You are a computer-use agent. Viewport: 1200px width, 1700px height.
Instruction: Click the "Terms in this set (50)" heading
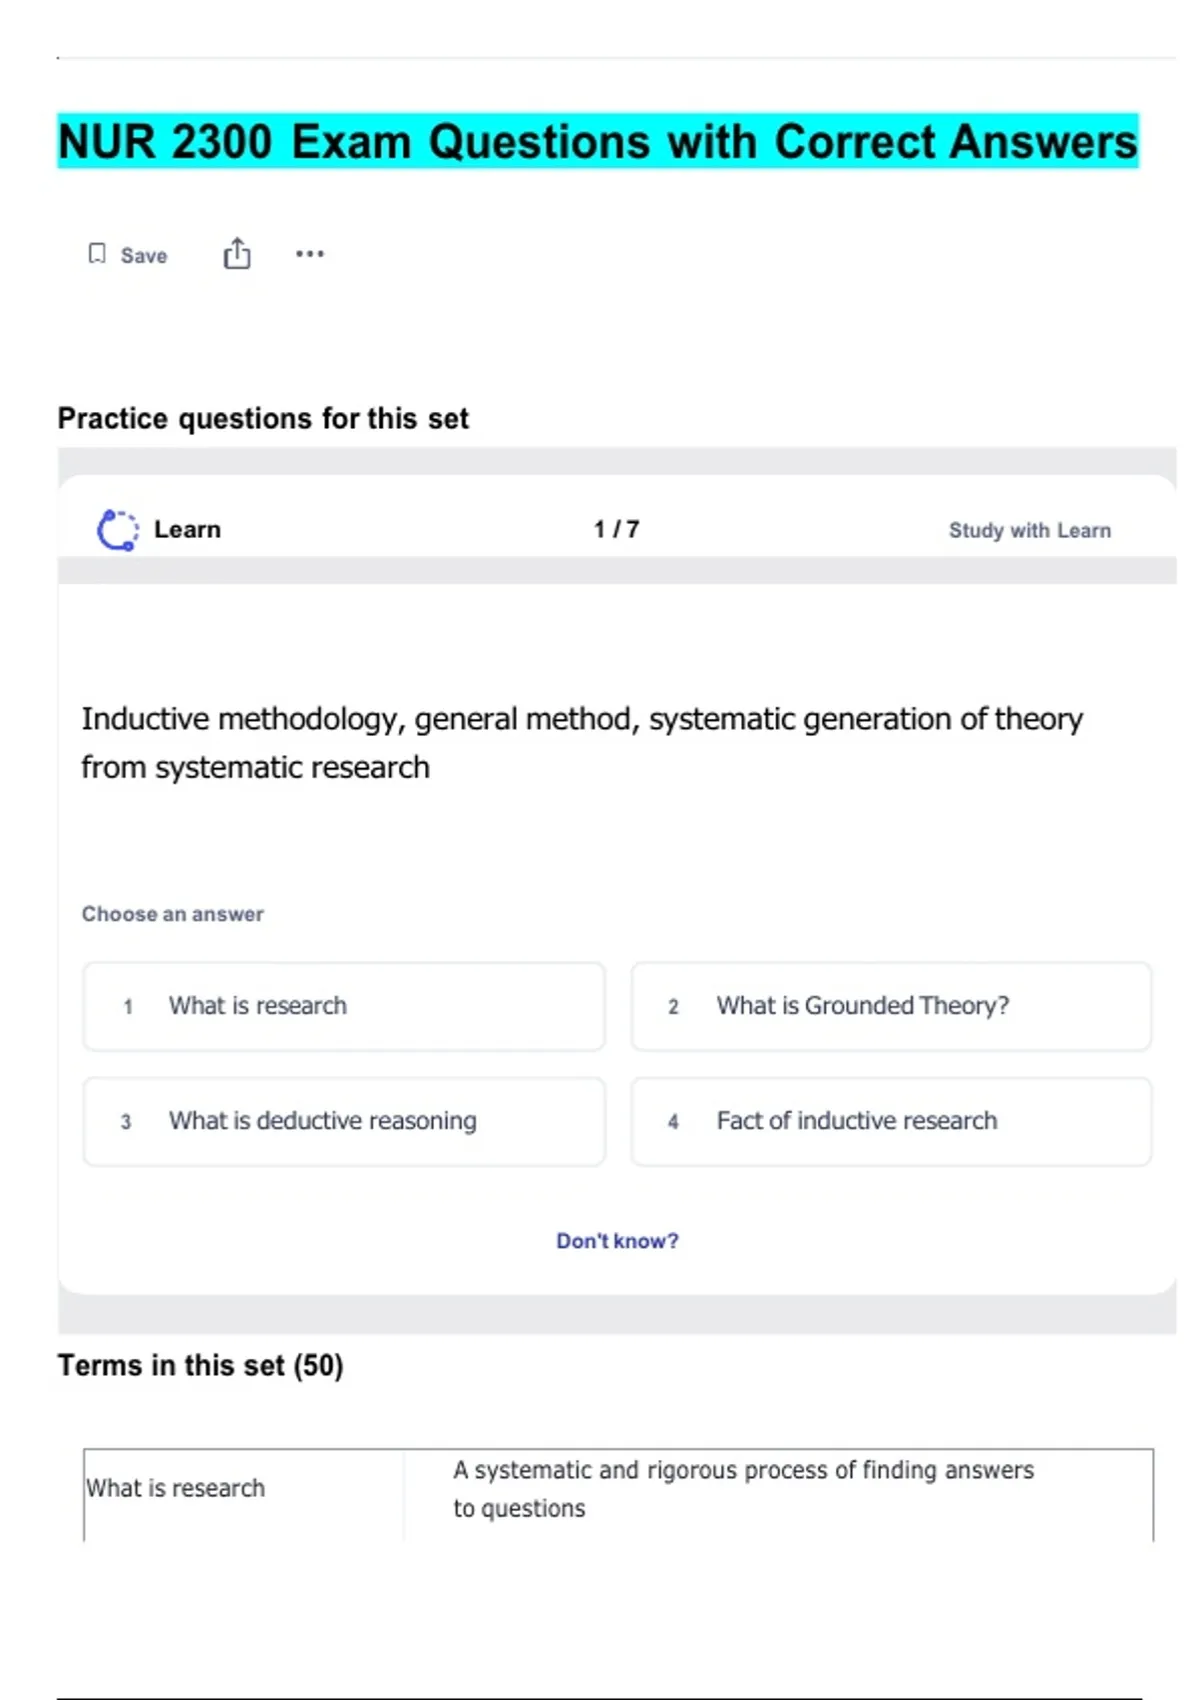[200, 1365]
